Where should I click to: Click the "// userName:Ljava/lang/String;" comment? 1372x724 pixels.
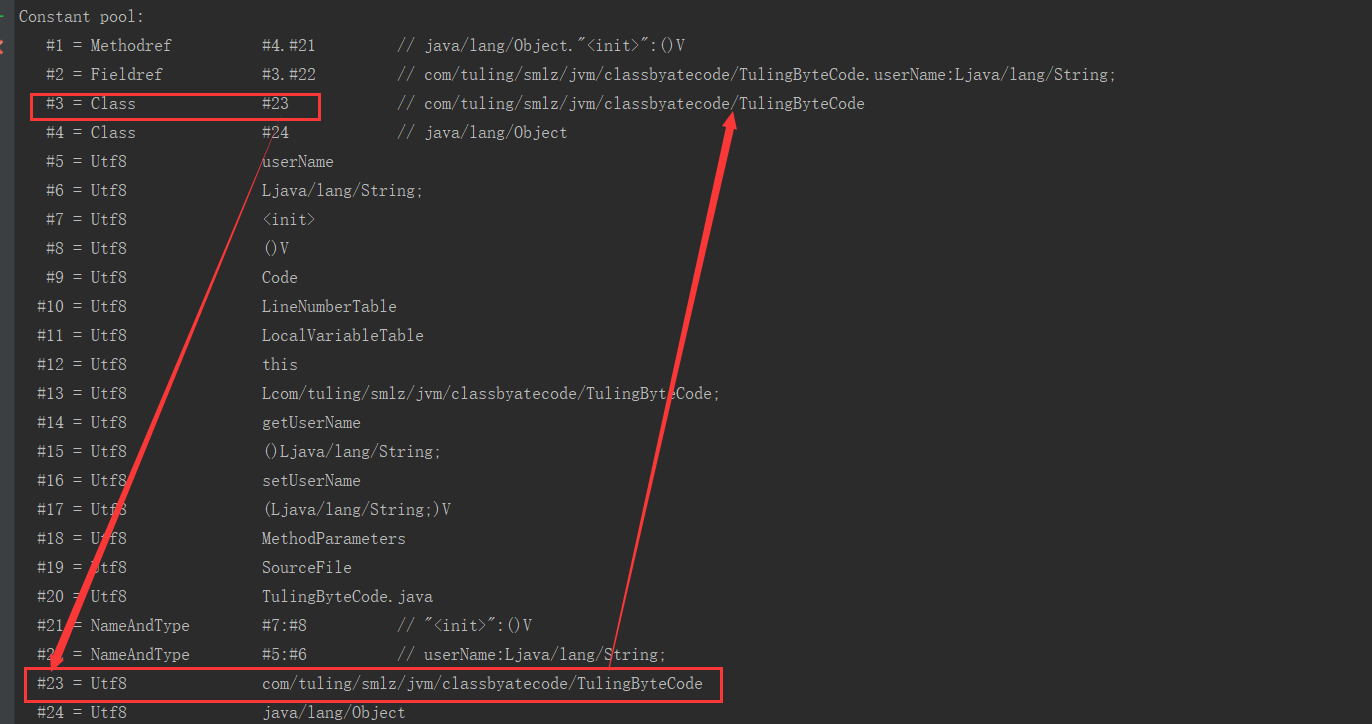pyautogui.click(x=531, y=654)
